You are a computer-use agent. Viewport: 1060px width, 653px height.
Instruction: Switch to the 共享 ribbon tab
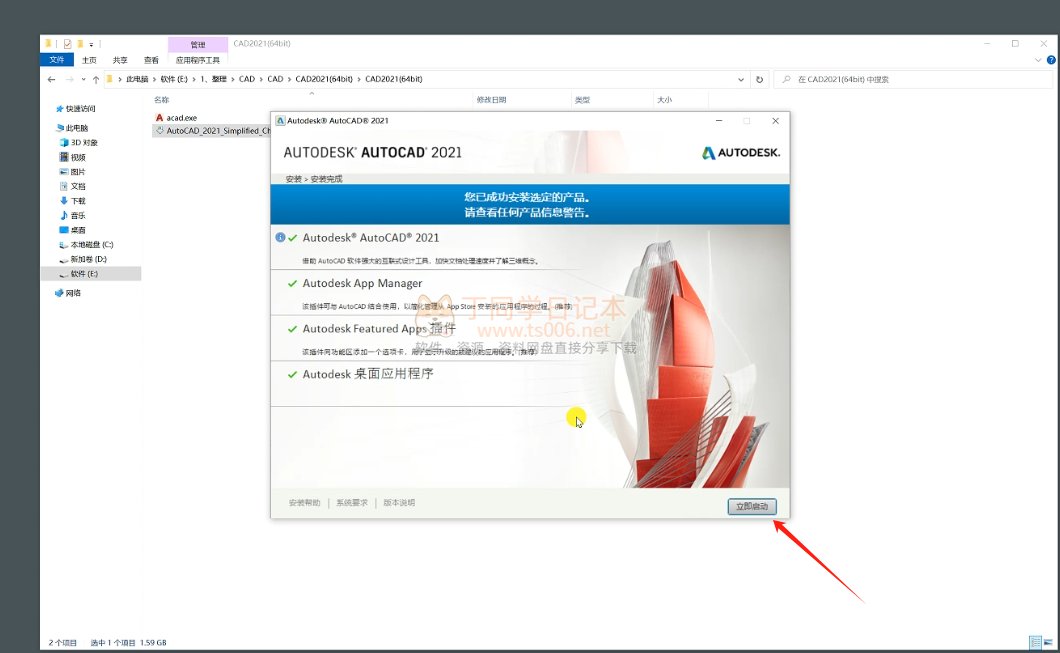click(120, 60)
